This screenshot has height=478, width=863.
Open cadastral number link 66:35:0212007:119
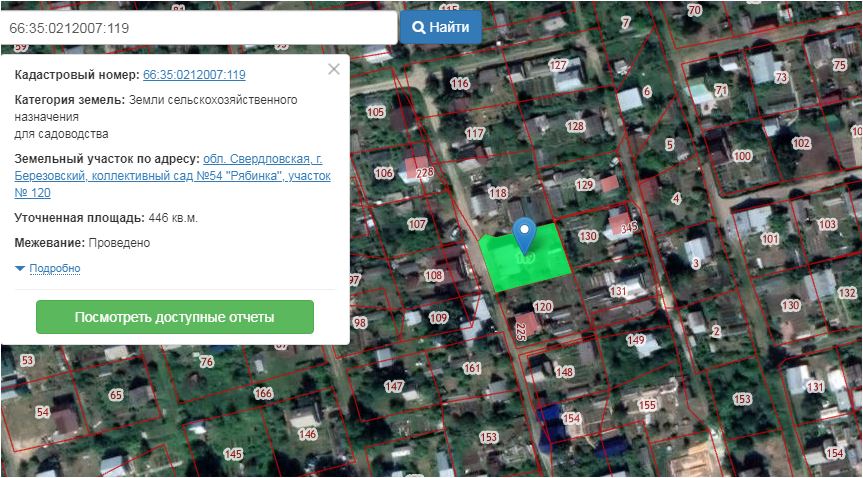point(194,75)
